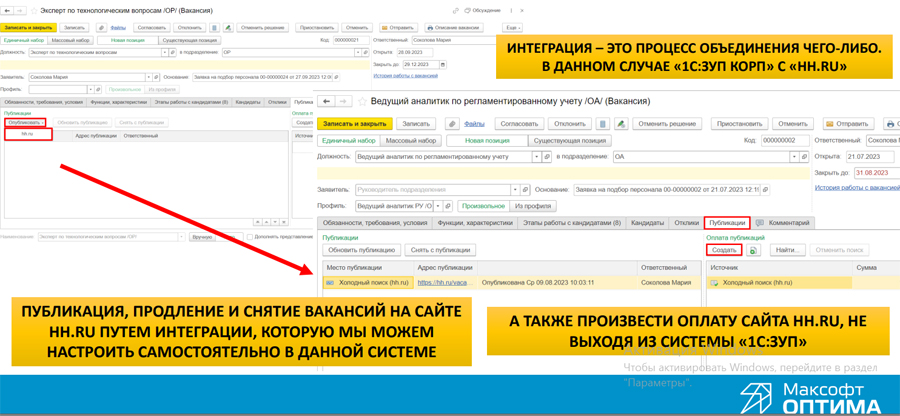Expand the ОР department dropdown
Screen dimensions: 900x416
click(358, 52)
